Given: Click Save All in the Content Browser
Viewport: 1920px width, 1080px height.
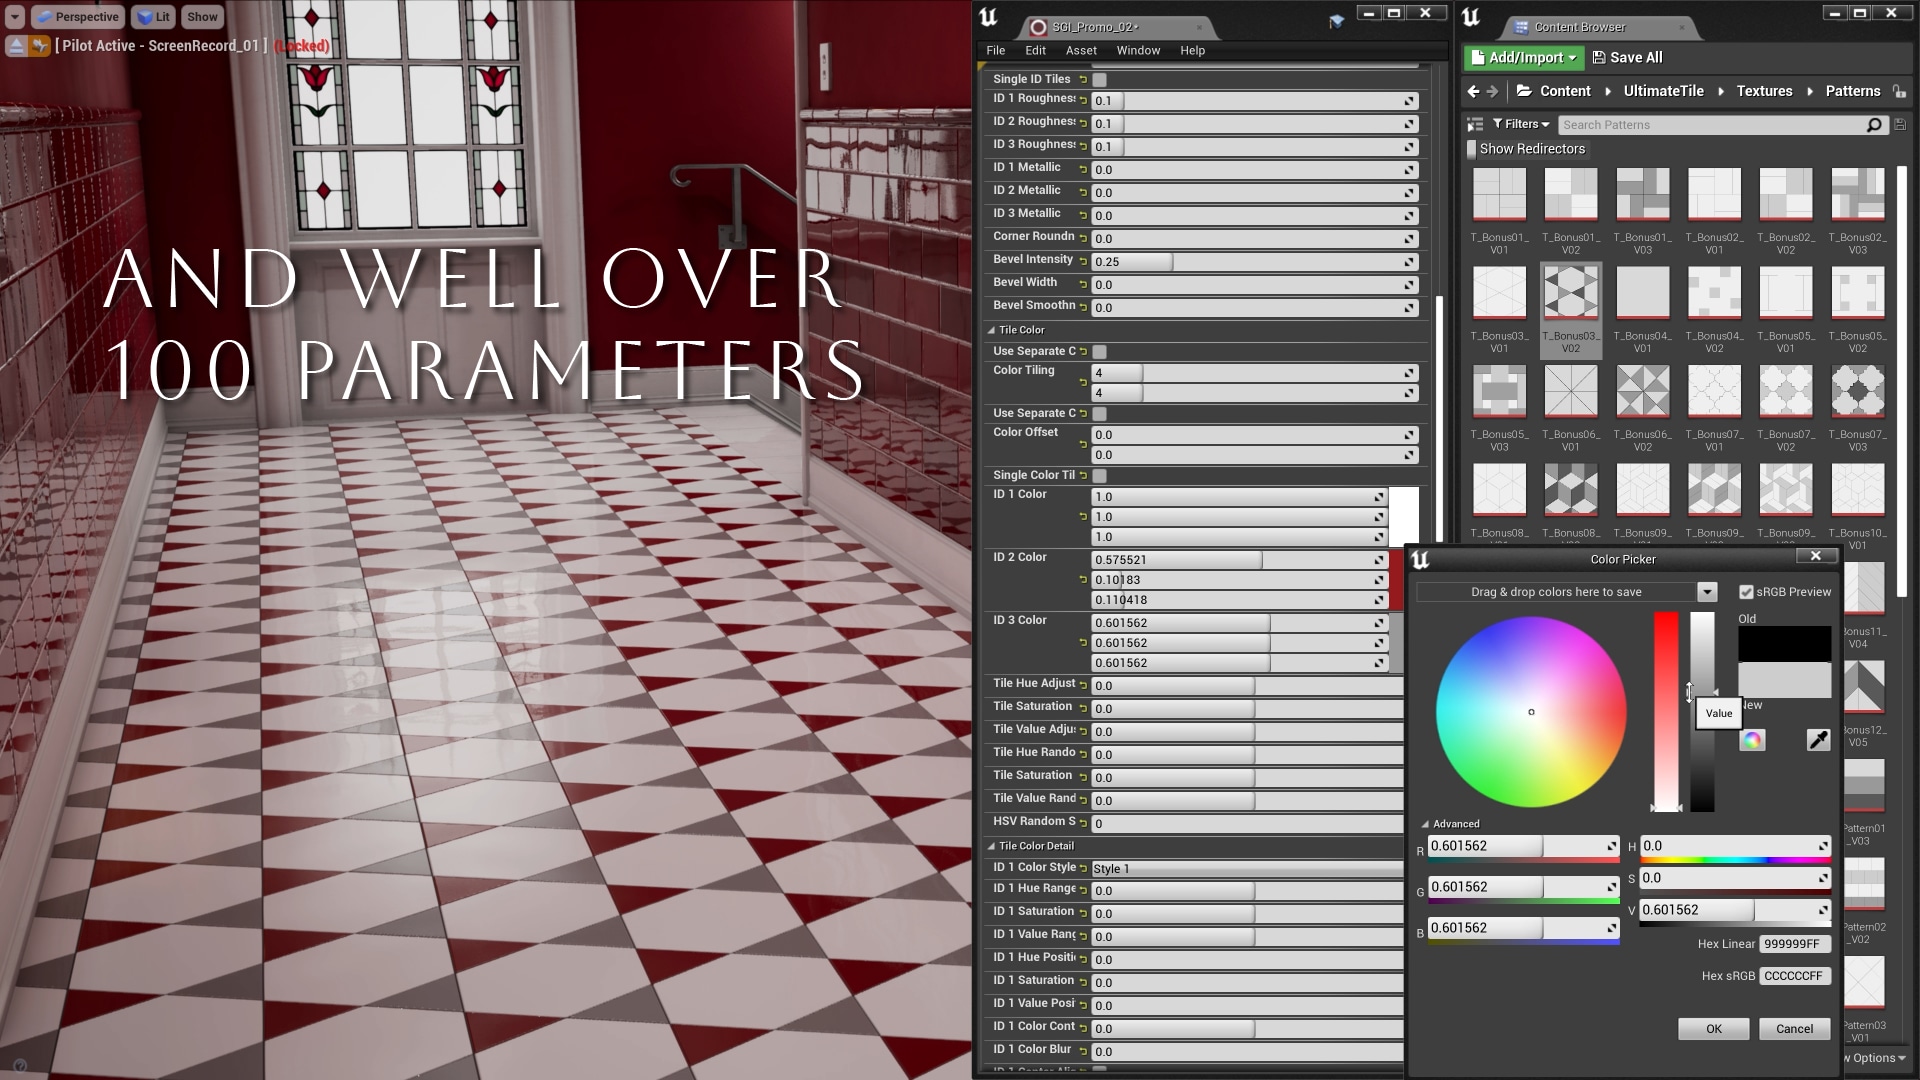Looking at the screenshot, I should tap(1627, 57).
